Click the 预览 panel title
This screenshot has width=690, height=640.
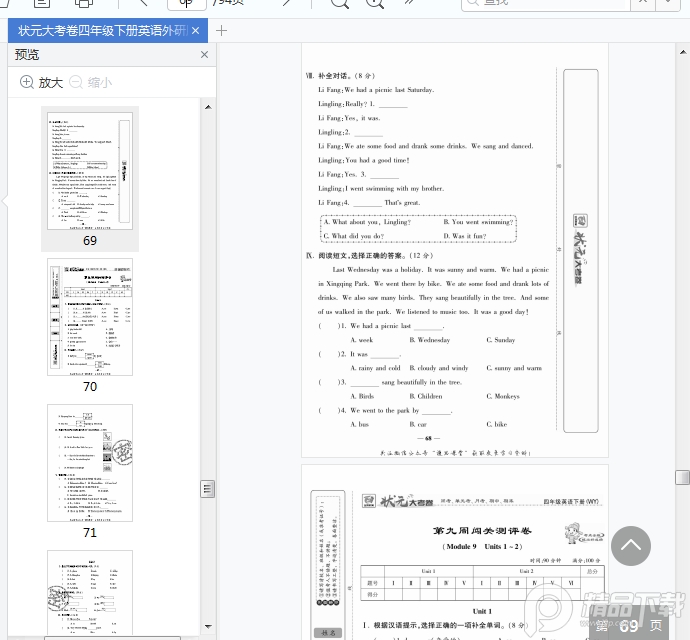[27, 55]
